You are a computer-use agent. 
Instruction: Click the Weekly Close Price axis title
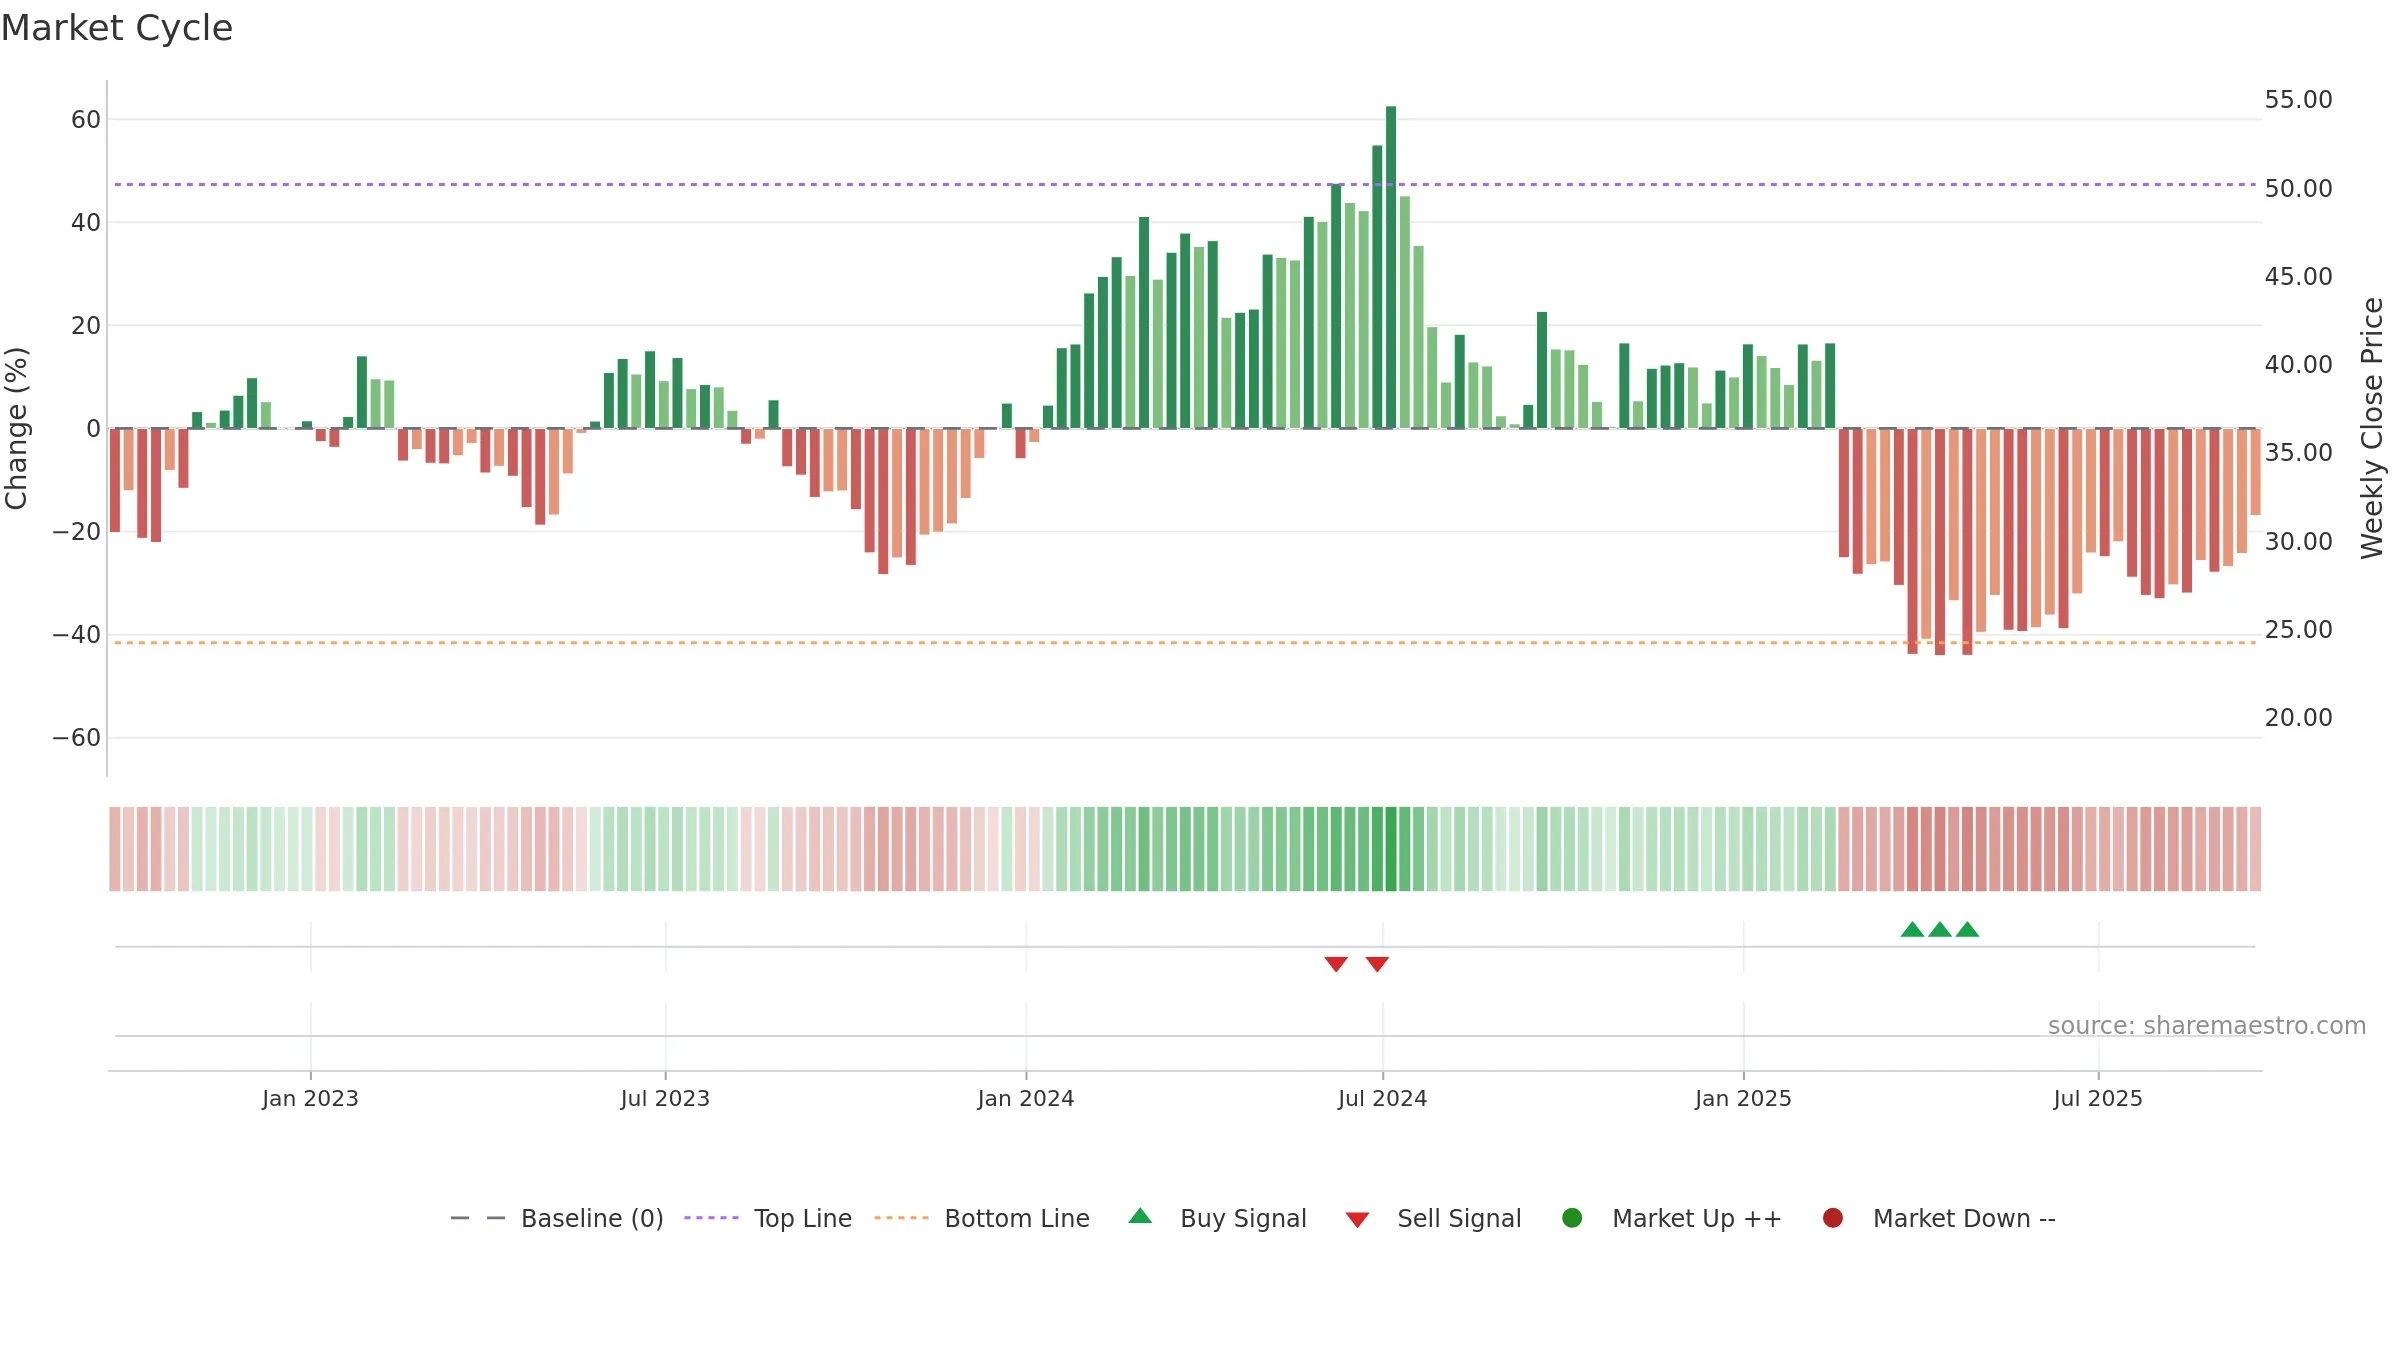click(2372, 428)
